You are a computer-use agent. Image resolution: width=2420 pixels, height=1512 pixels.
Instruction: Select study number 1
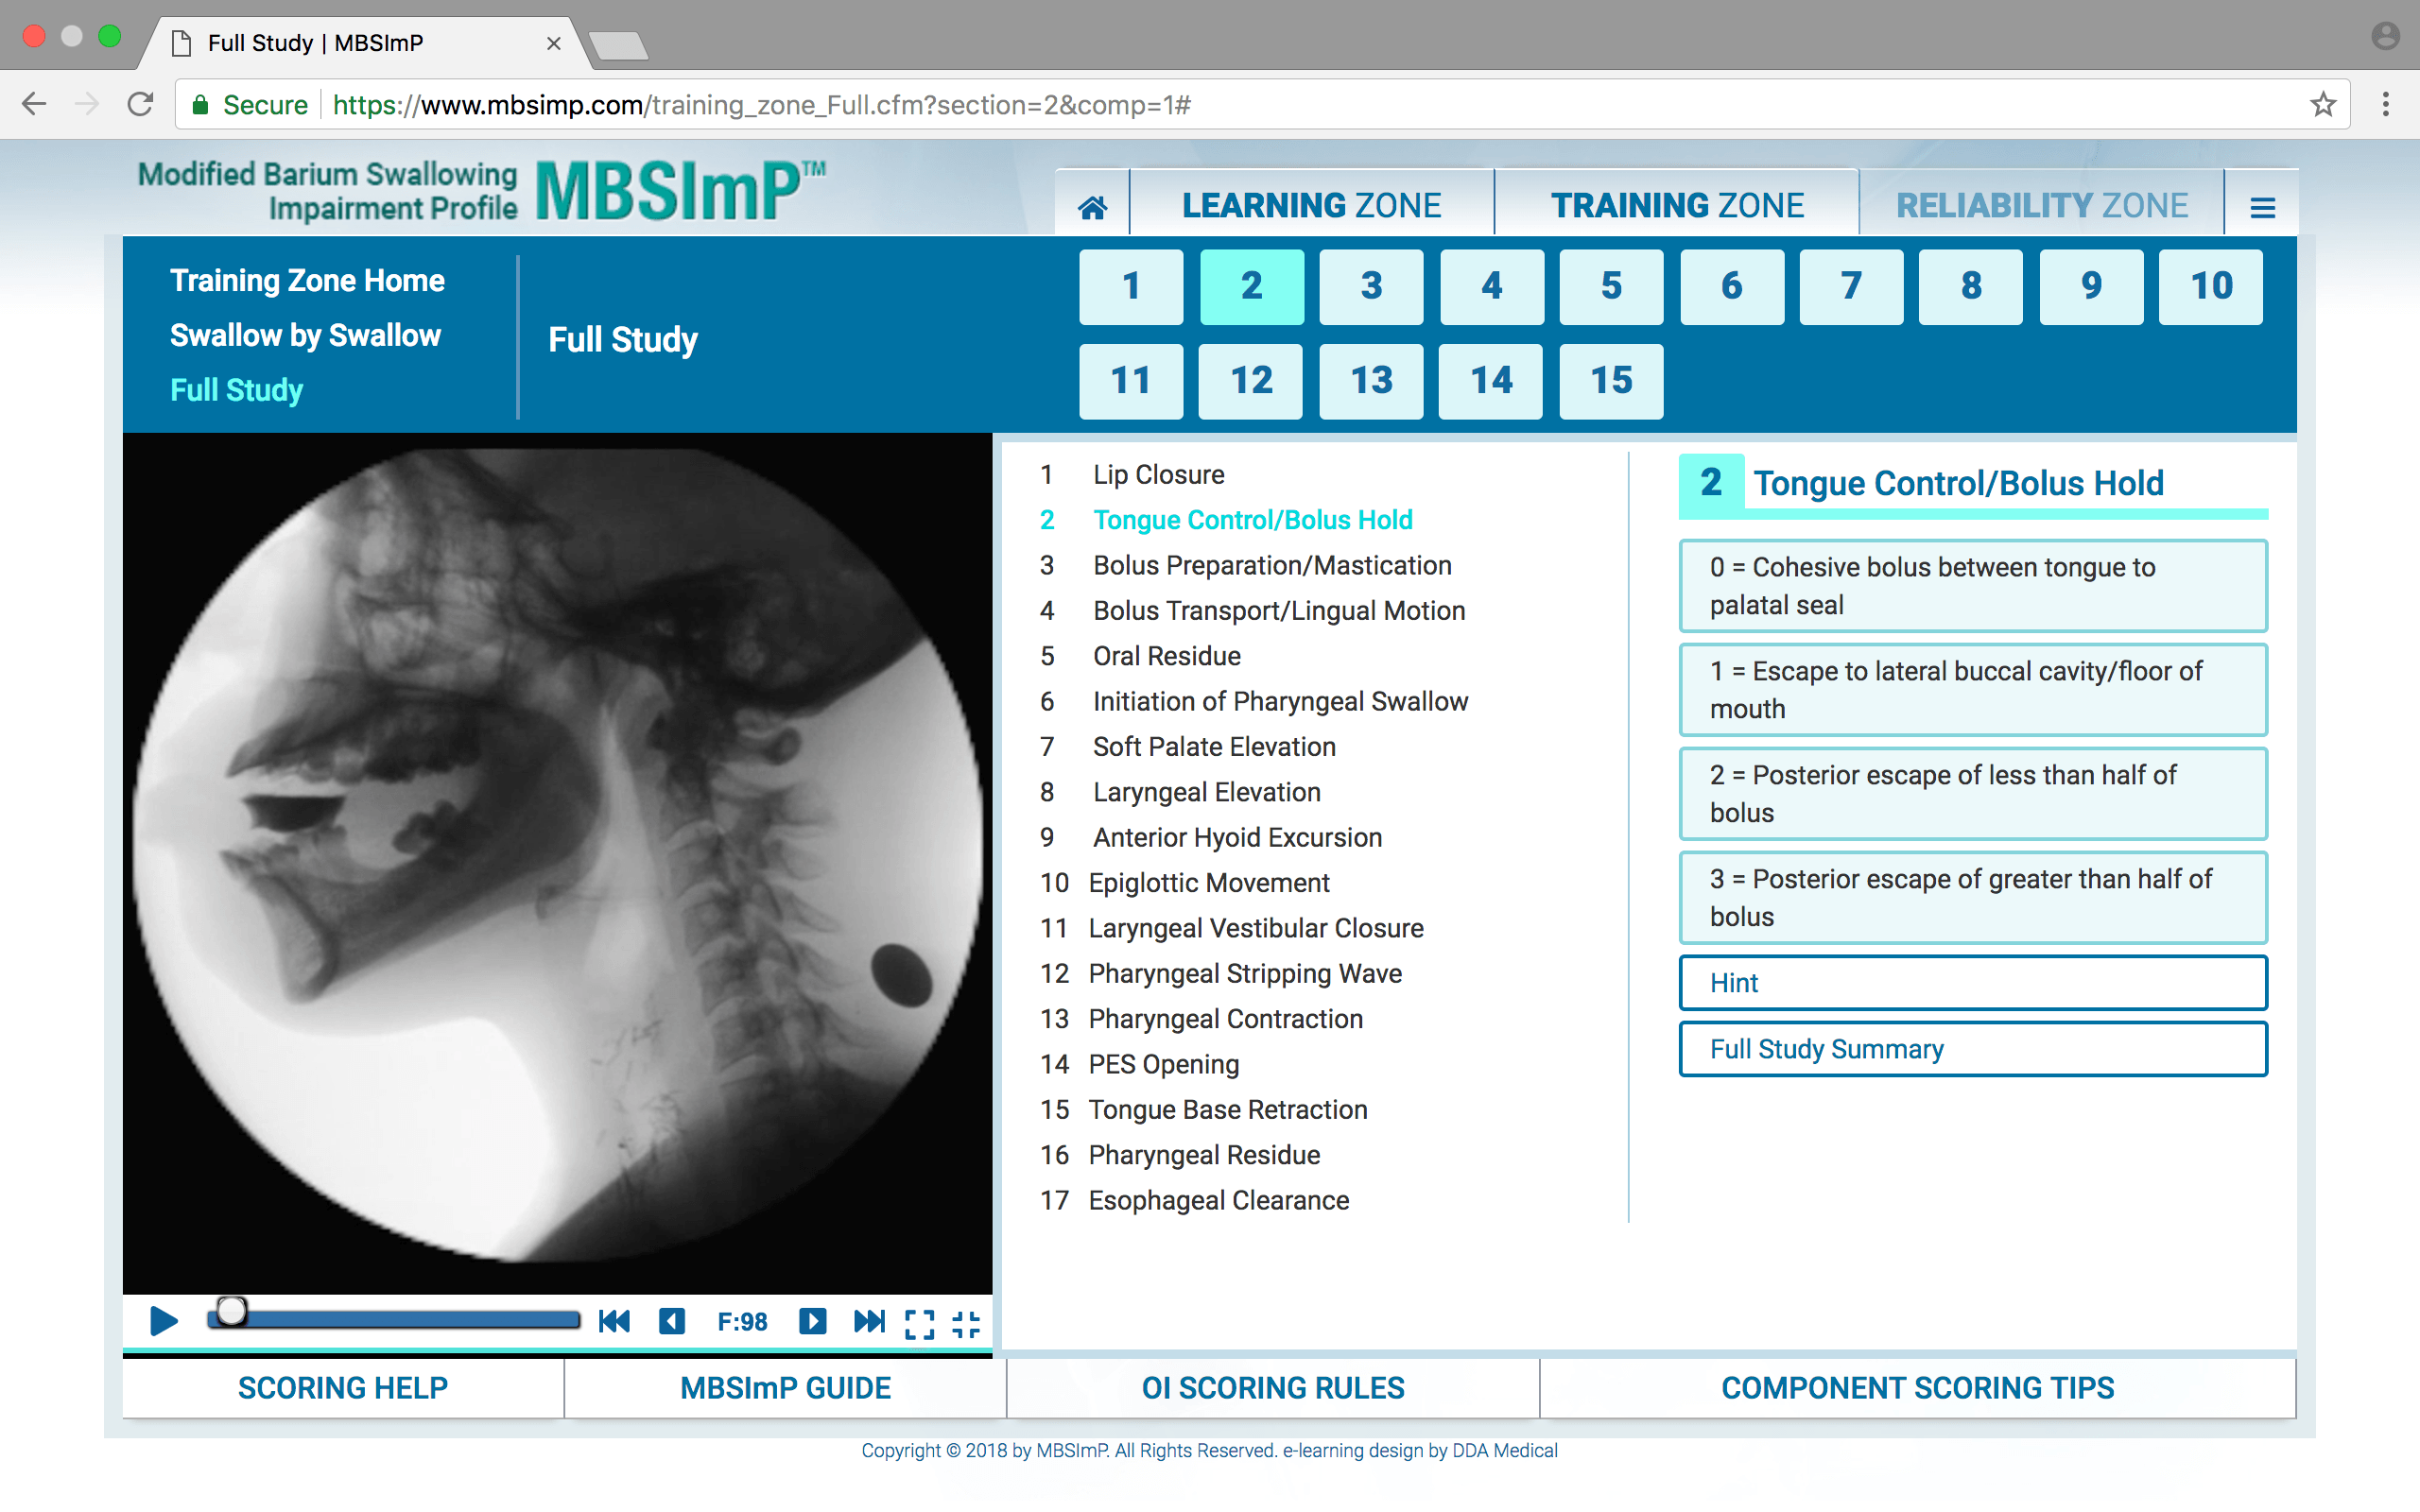[1131, 287]
